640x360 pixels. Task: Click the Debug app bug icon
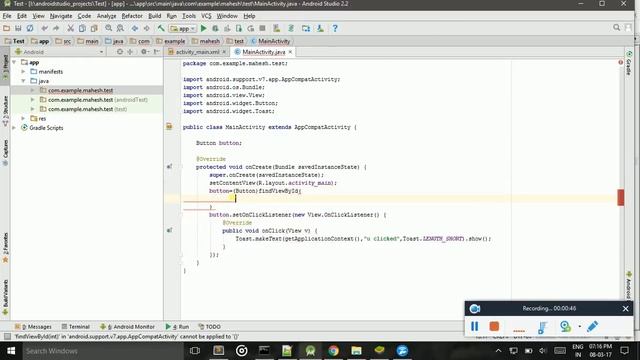click(215, 29)
